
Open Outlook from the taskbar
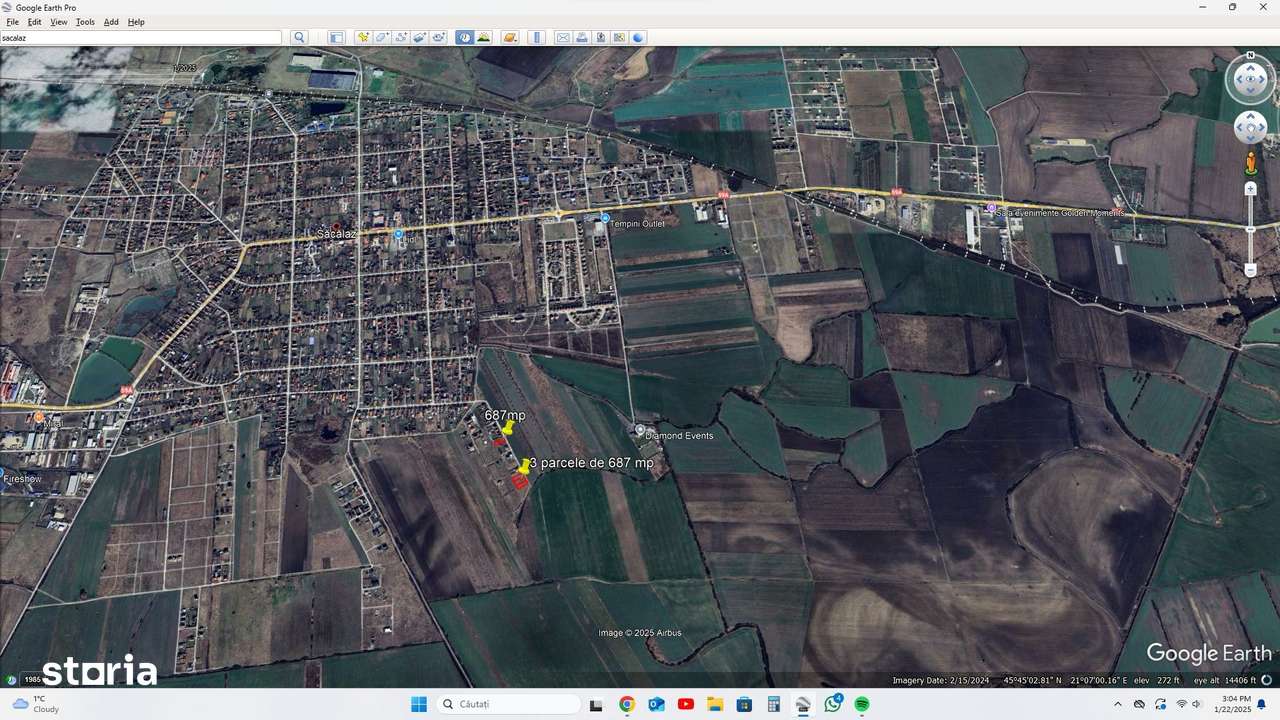pos(656,704)
